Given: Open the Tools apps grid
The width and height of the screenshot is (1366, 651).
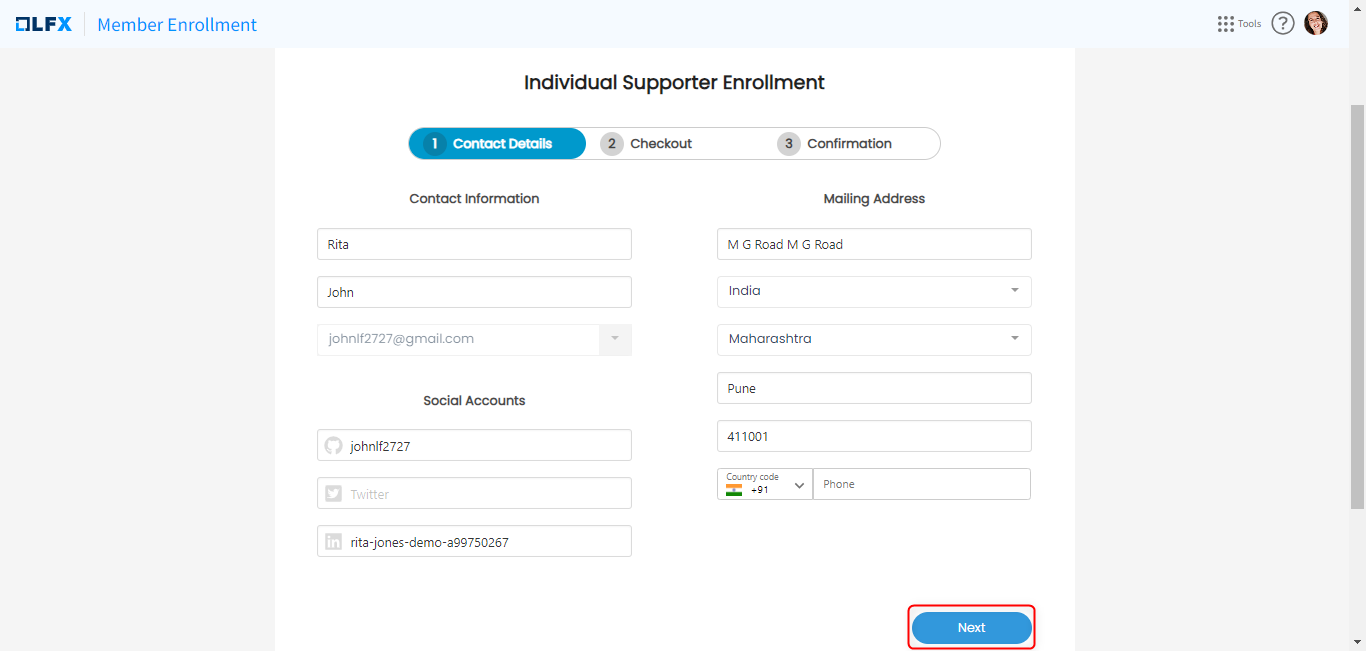Looking at the screenshot, I should tap(1226, 24).
